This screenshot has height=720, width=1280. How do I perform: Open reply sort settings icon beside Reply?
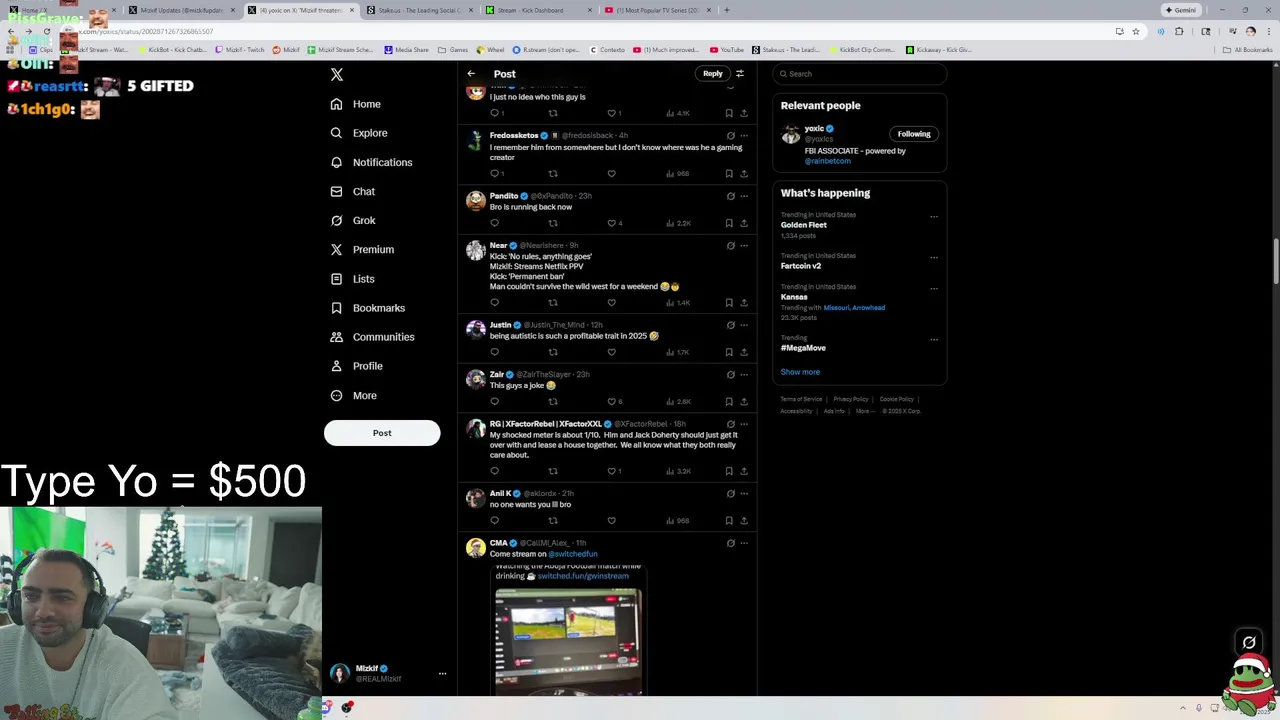(740, 73)
